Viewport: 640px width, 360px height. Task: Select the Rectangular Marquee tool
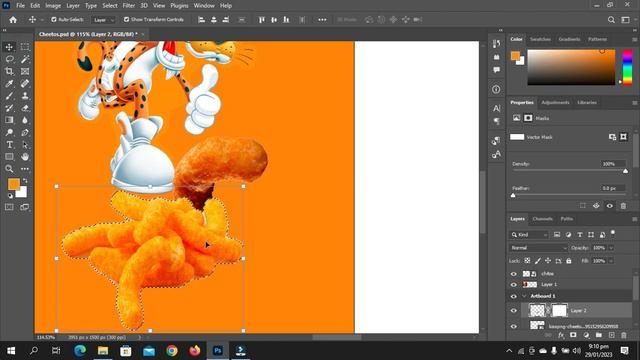click(25, 47)
